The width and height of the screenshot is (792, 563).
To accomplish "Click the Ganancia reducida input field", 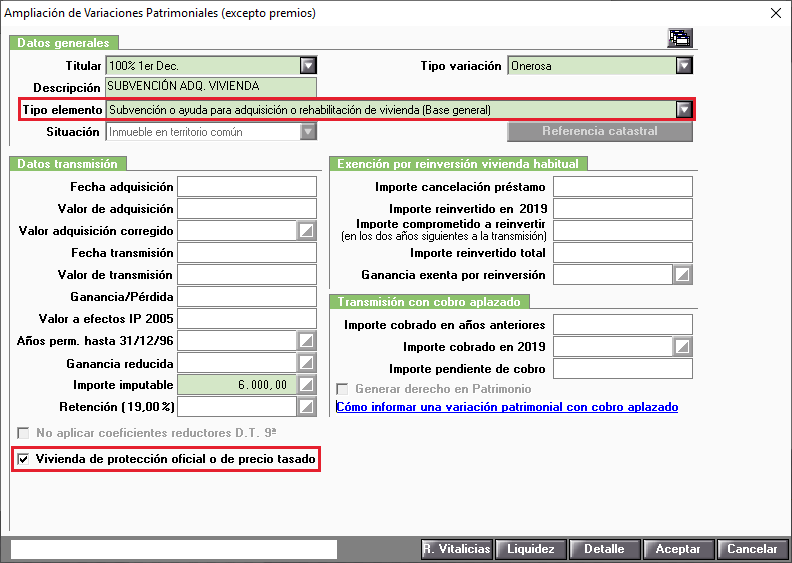I will [237, 363].
